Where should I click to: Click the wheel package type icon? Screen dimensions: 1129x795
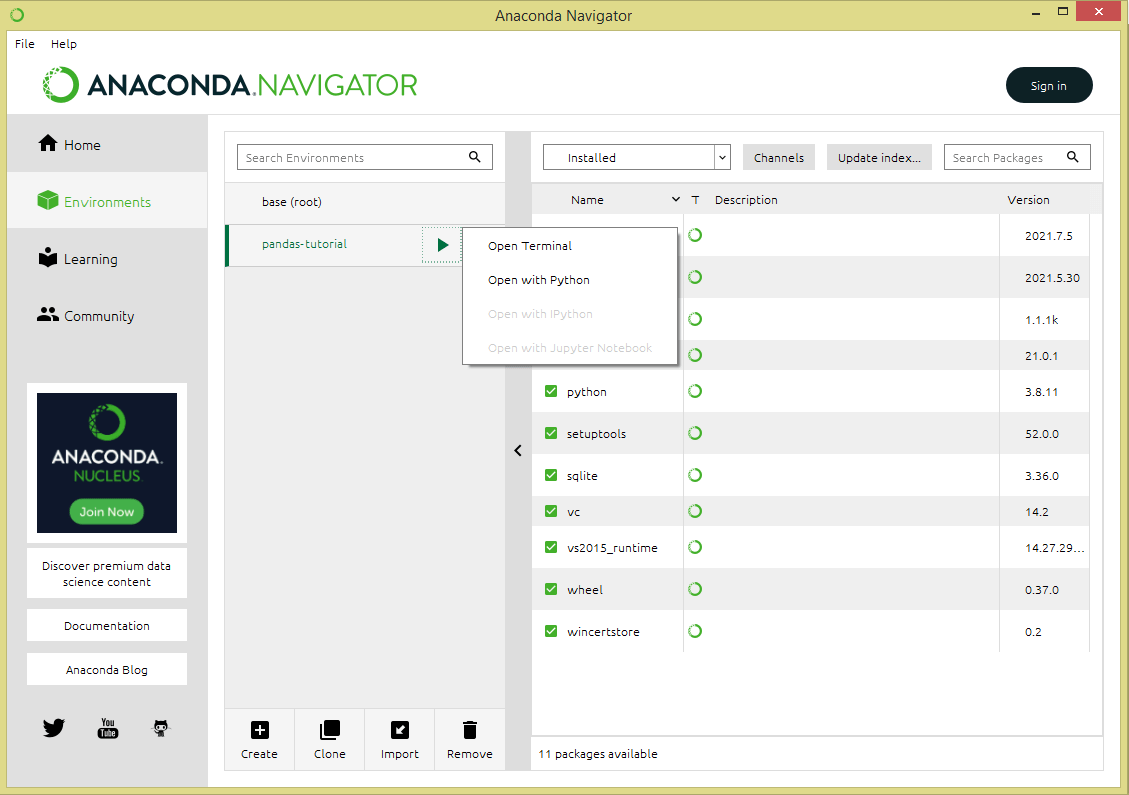(695, 589)
